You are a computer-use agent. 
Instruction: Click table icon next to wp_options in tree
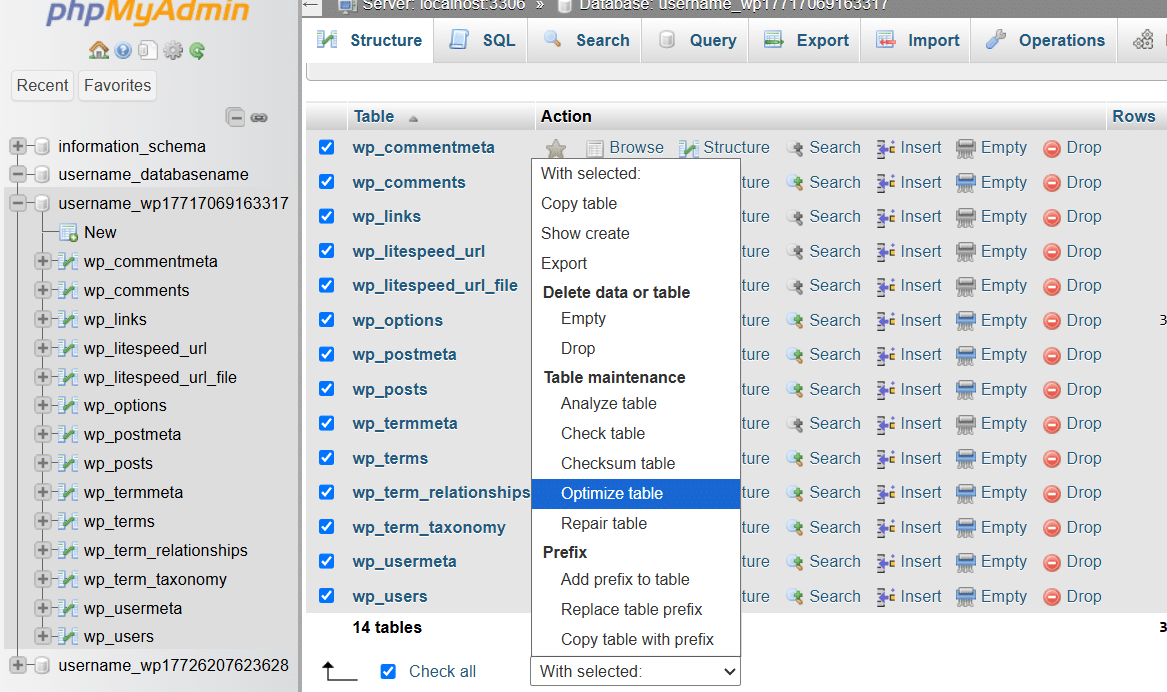click(x=68, y=406)
